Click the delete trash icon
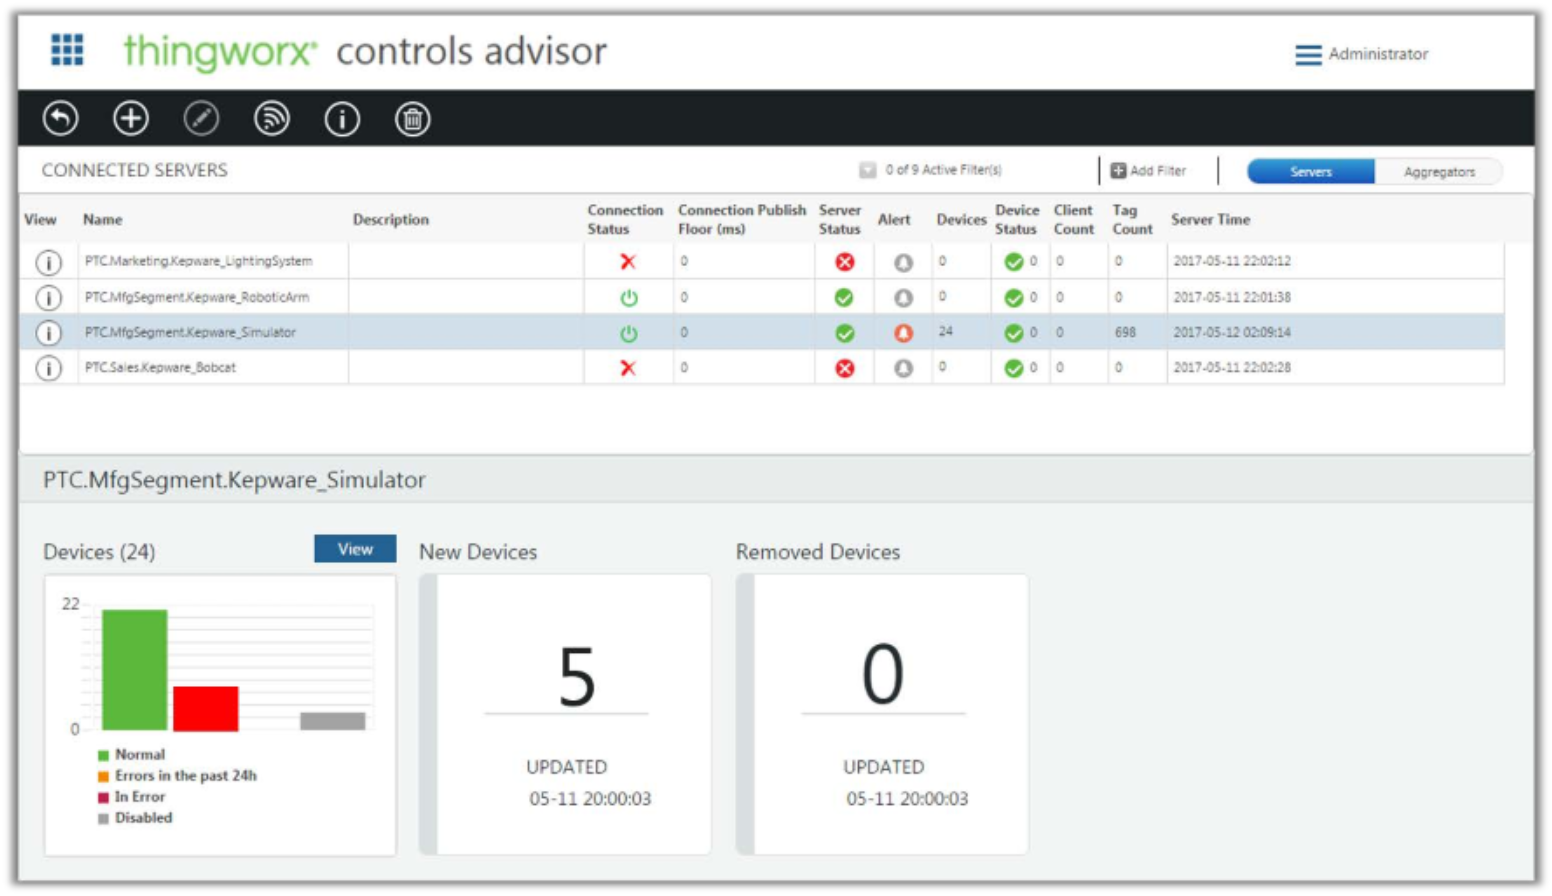This screenshot has height=896, width=1552. click(412, 120)
